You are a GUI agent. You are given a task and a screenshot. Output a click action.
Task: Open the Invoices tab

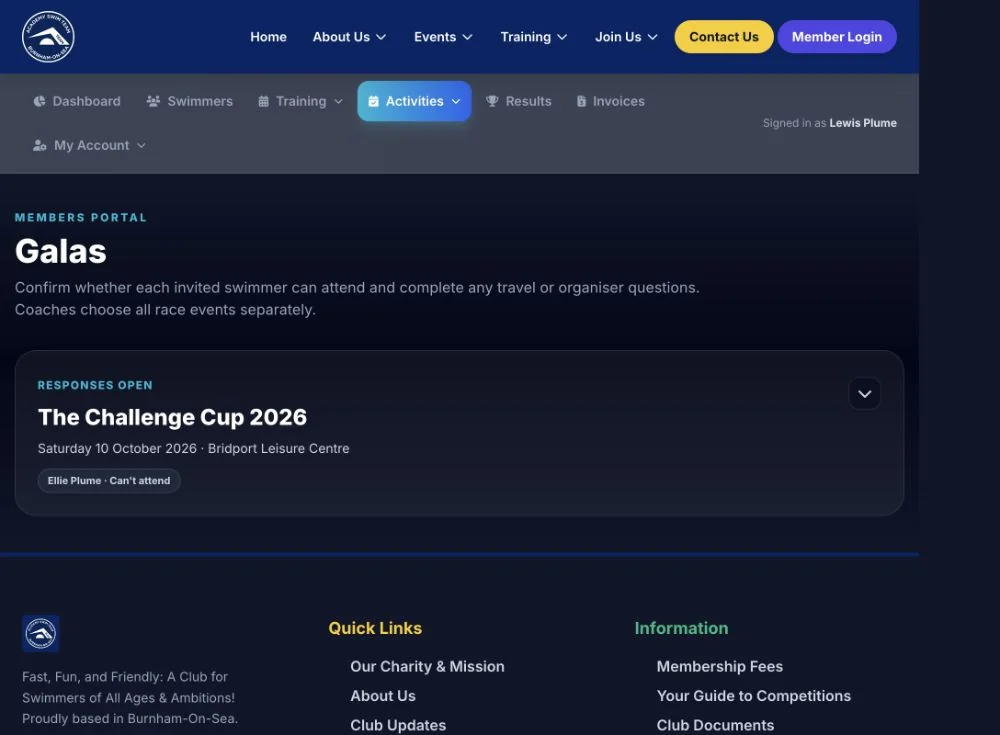(611, 101)
